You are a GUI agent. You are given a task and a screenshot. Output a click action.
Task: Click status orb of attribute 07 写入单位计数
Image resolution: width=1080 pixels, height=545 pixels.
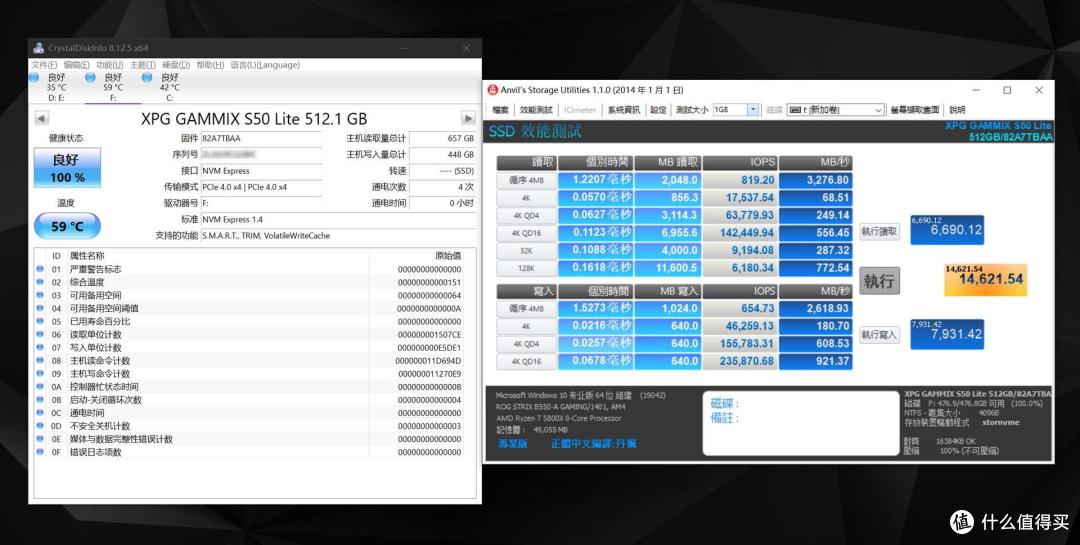[x=40, y=348]
